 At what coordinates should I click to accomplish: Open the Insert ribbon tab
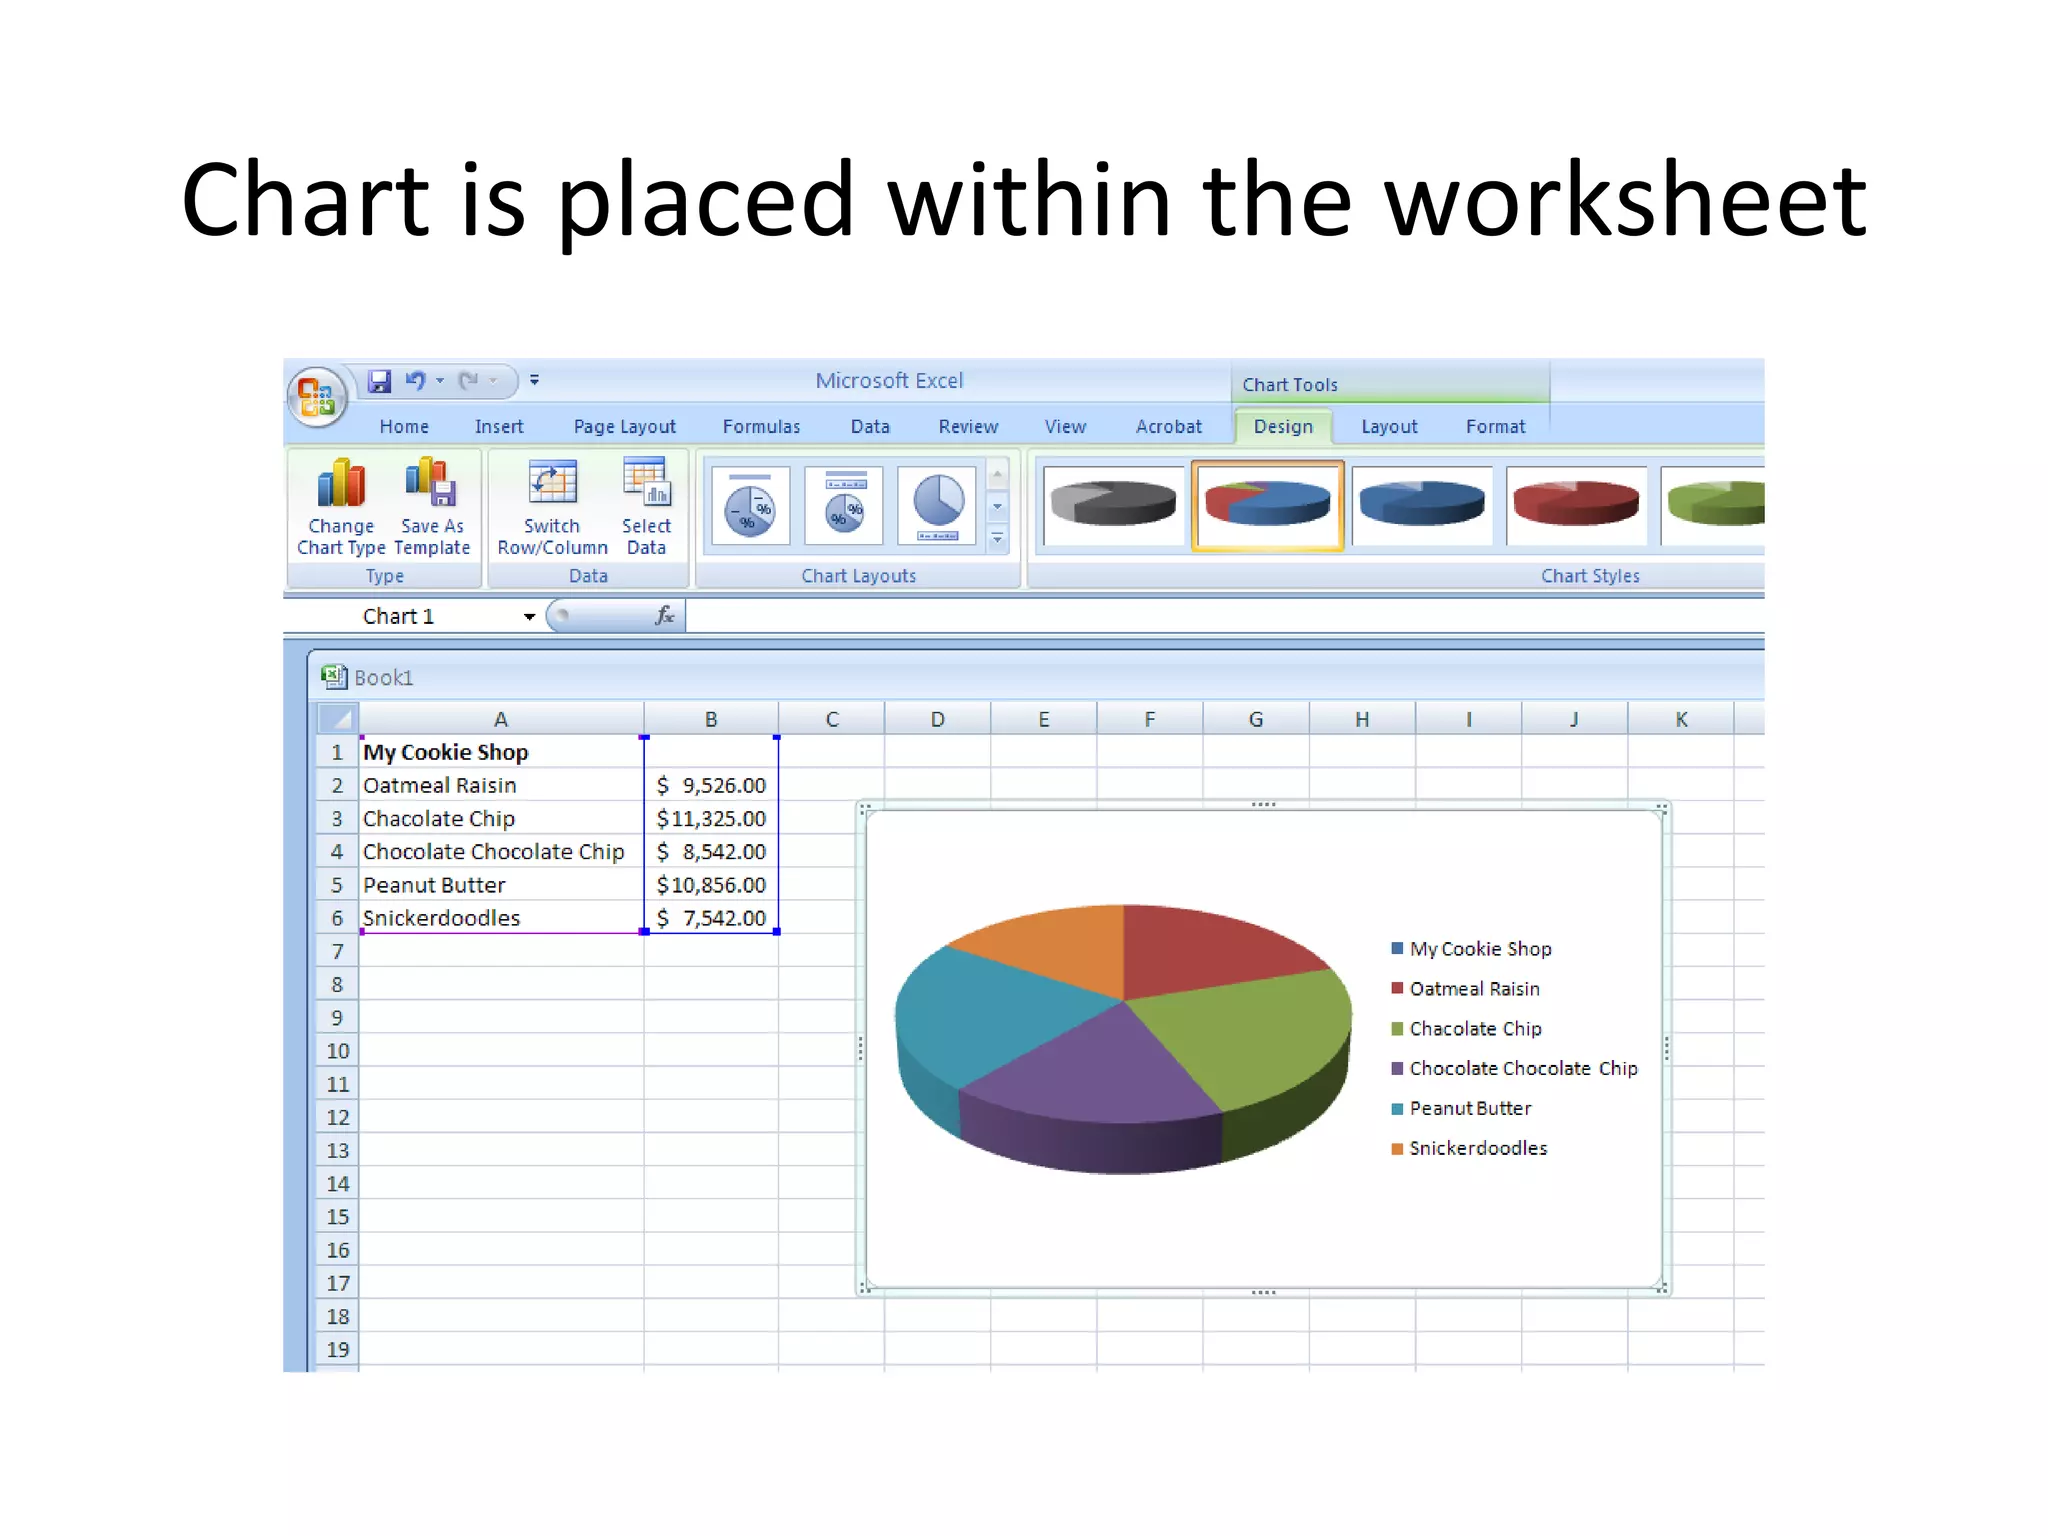499,427
